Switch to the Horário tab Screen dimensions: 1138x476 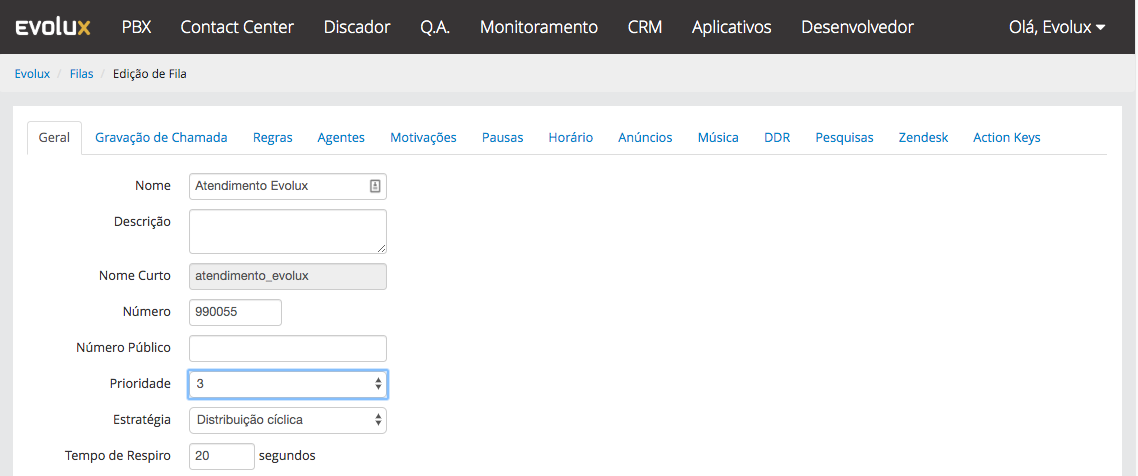coord(570,137)
